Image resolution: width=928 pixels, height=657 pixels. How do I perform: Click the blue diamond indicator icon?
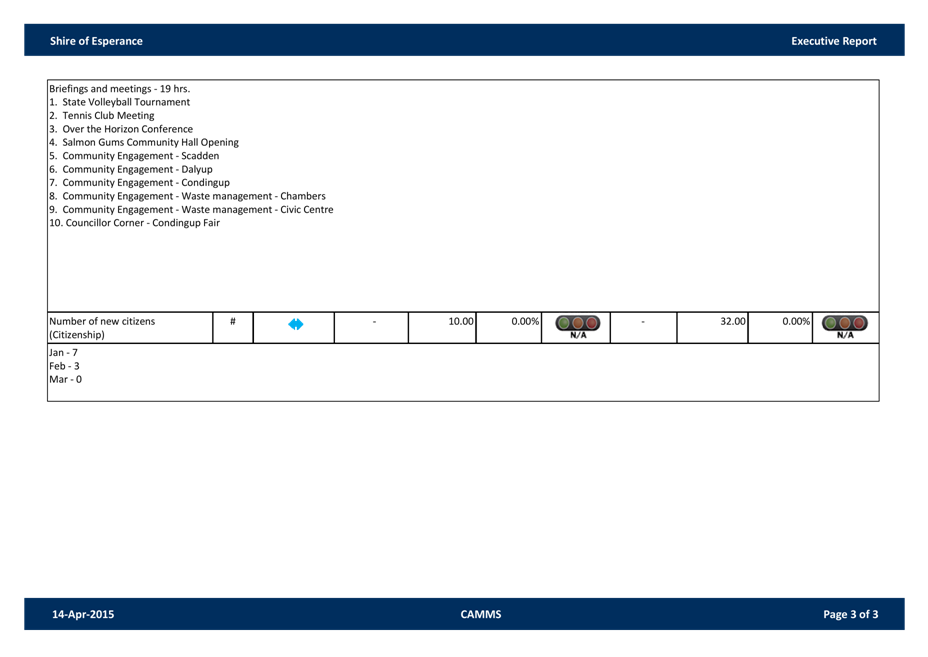coord(295,325)
